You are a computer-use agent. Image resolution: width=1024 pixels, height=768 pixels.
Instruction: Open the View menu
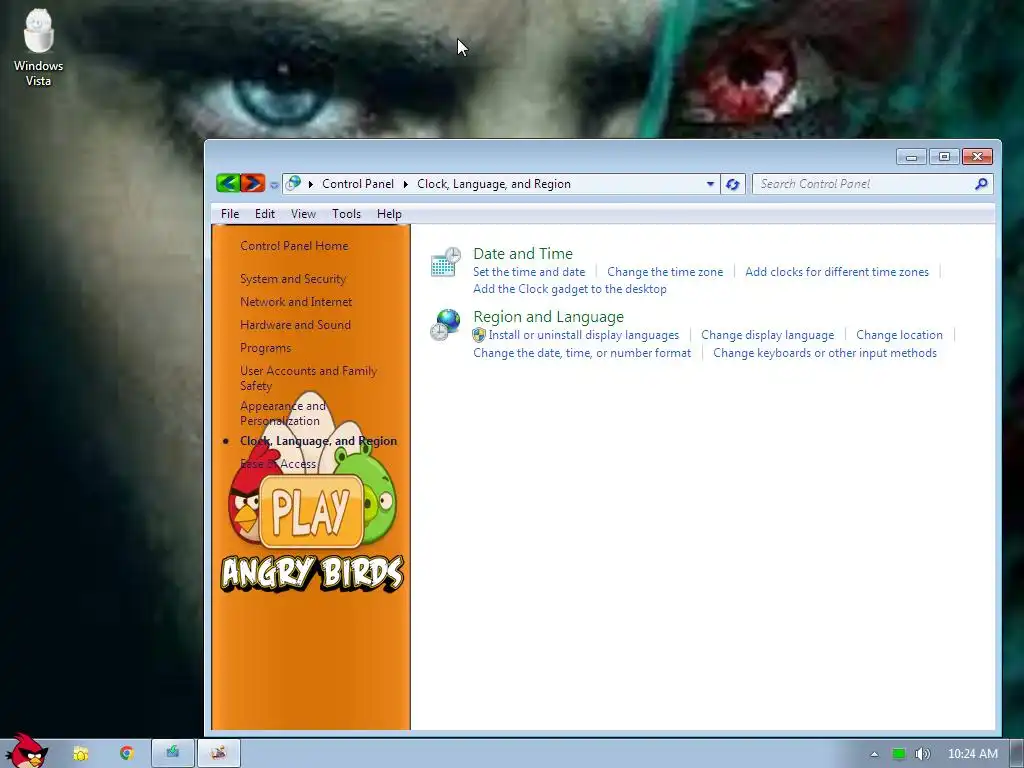click(x=303, y=214)
